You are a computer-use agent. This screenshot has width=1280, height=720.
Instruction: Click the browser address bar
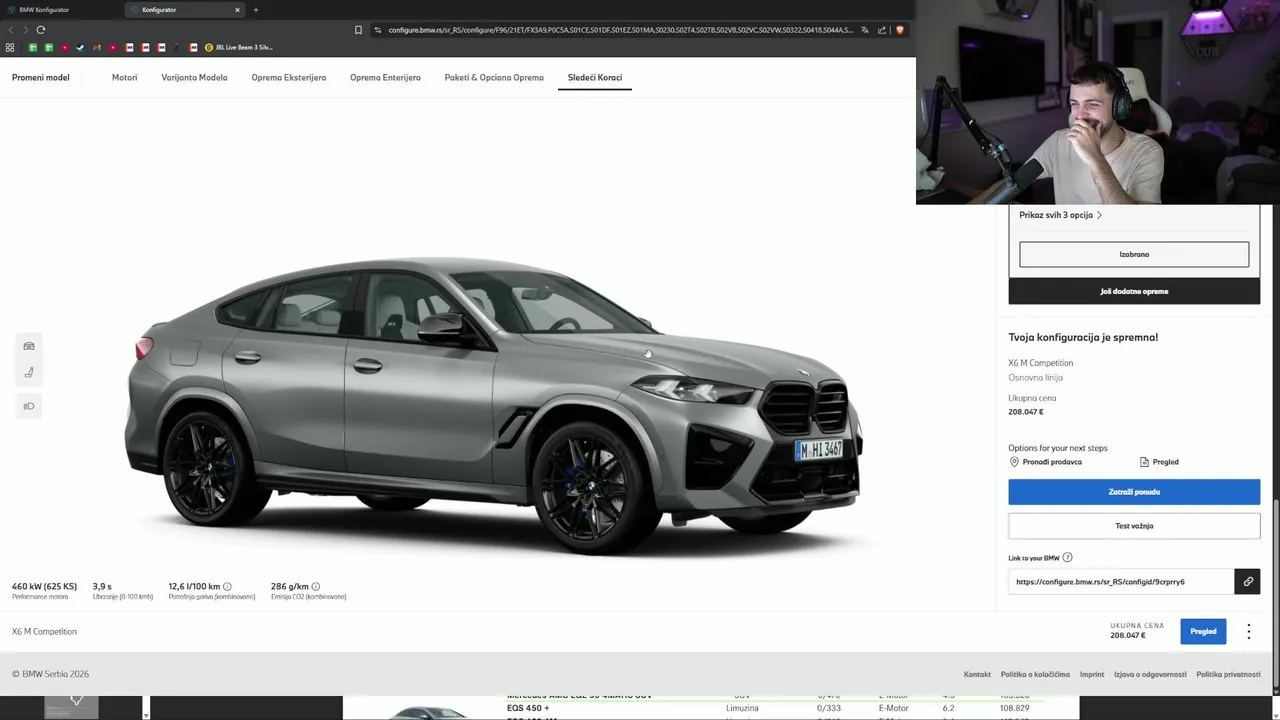coord(620,30)
